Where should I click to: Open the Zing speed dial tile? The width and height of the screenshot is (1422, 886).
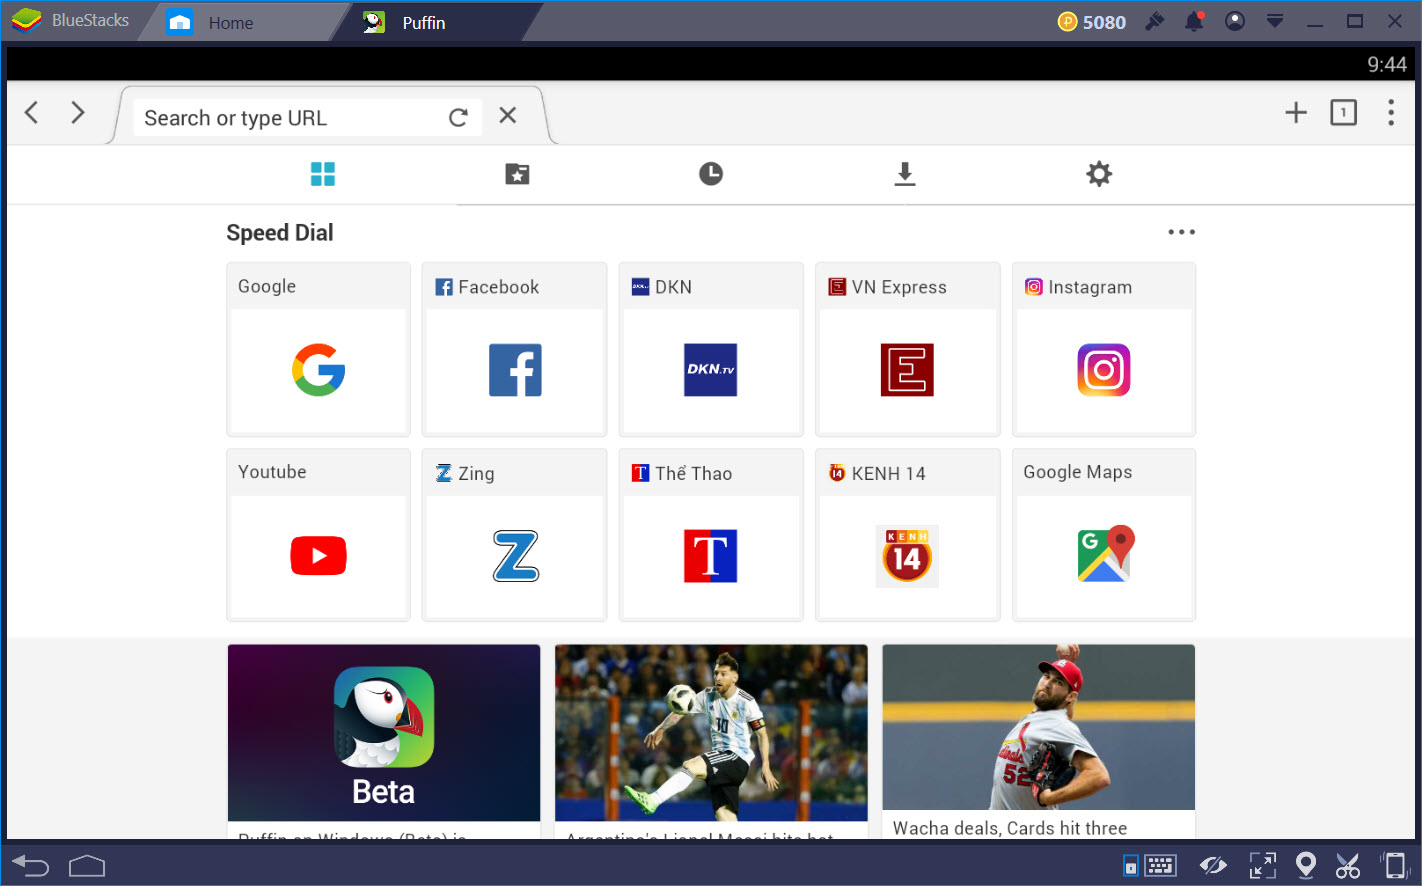click(514, 535)
